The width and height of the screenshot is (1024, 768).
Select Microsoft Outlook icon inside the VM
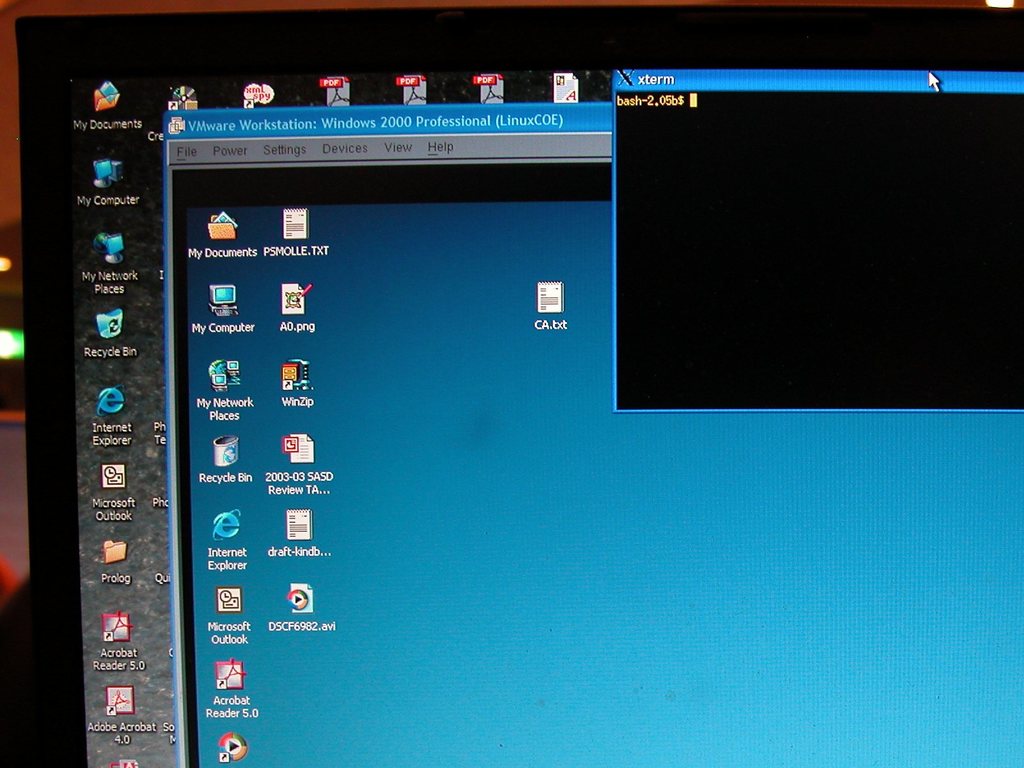click(x=229, y=600)
